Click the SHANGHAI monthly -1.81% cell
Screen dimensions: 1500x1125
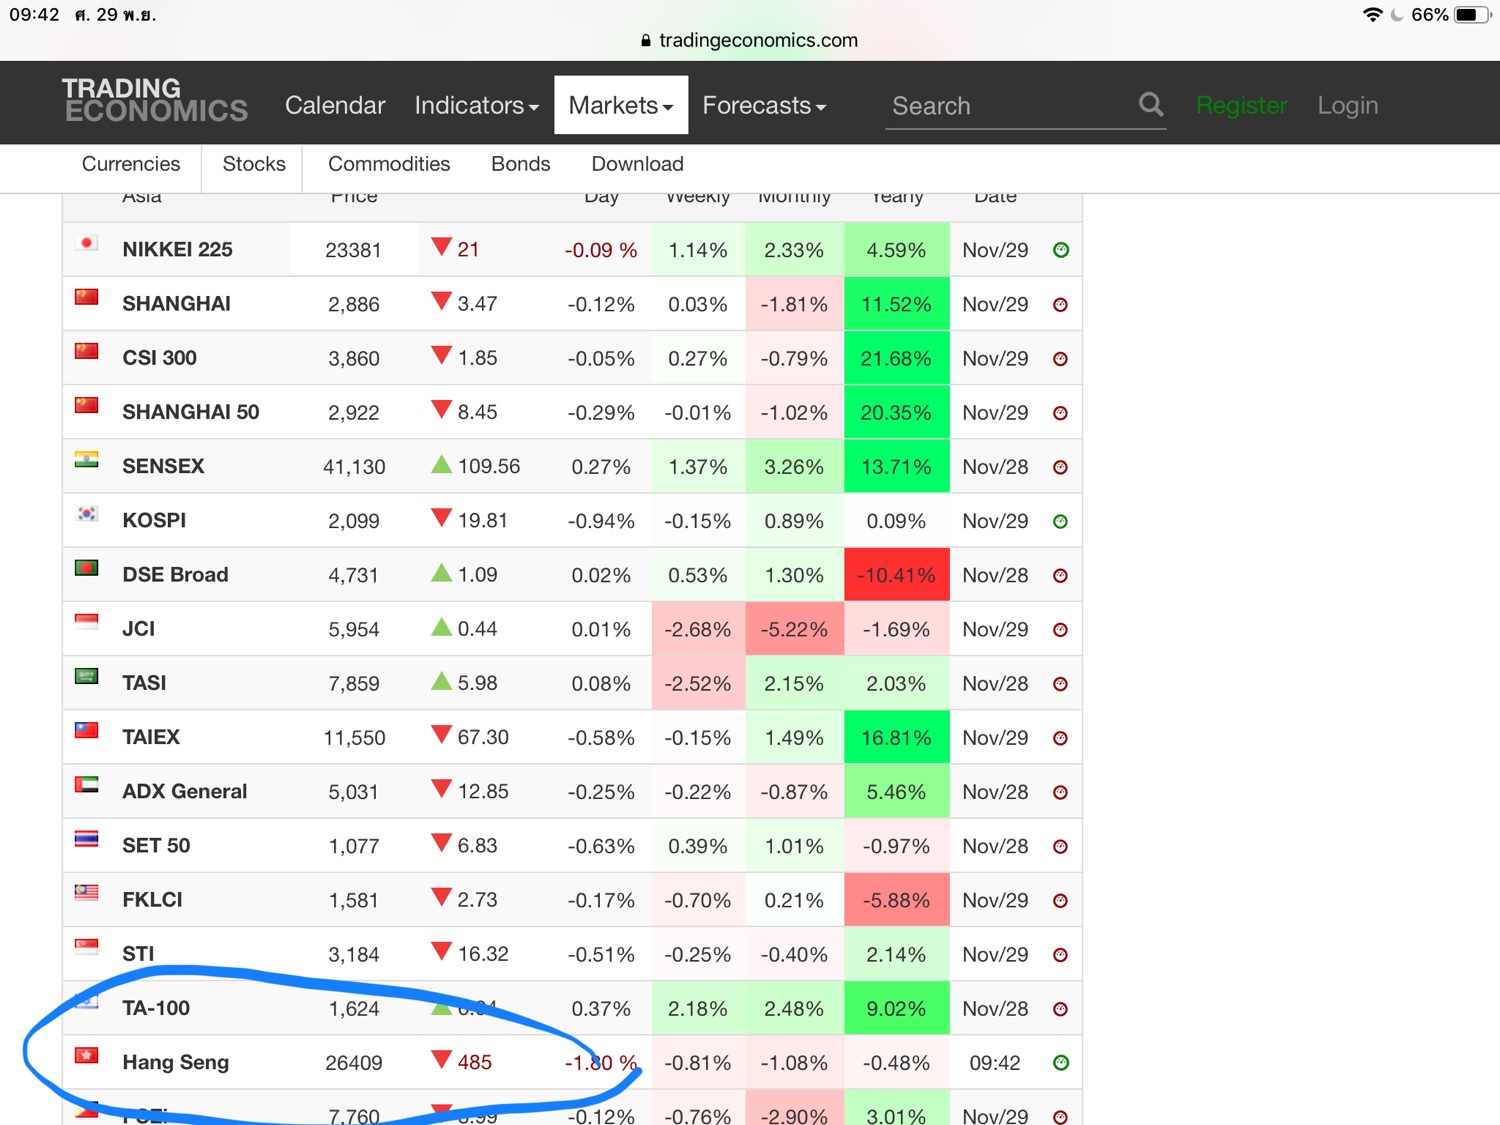[794, 304]
